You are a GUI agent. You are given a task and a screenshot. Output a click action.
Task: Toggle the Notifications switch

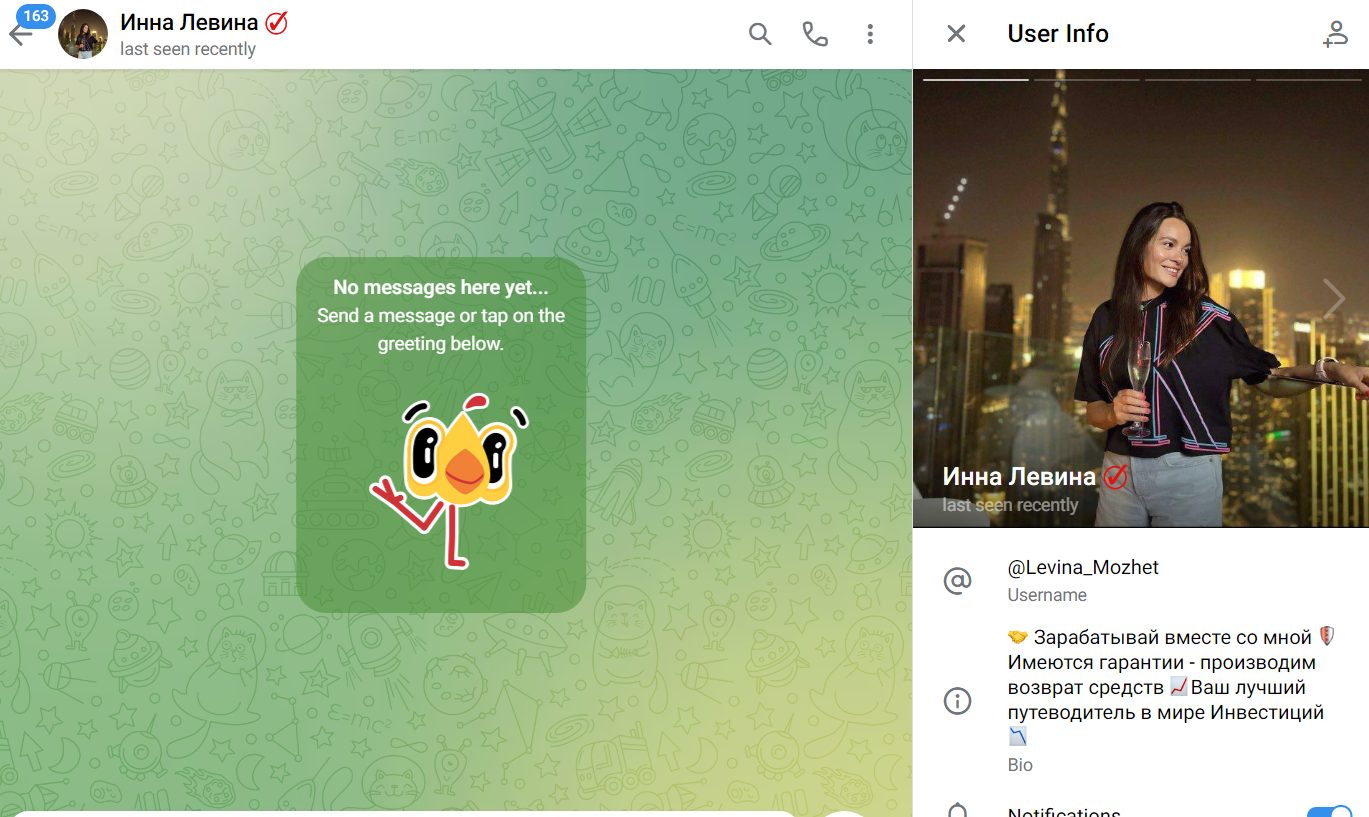[1329, 811]
